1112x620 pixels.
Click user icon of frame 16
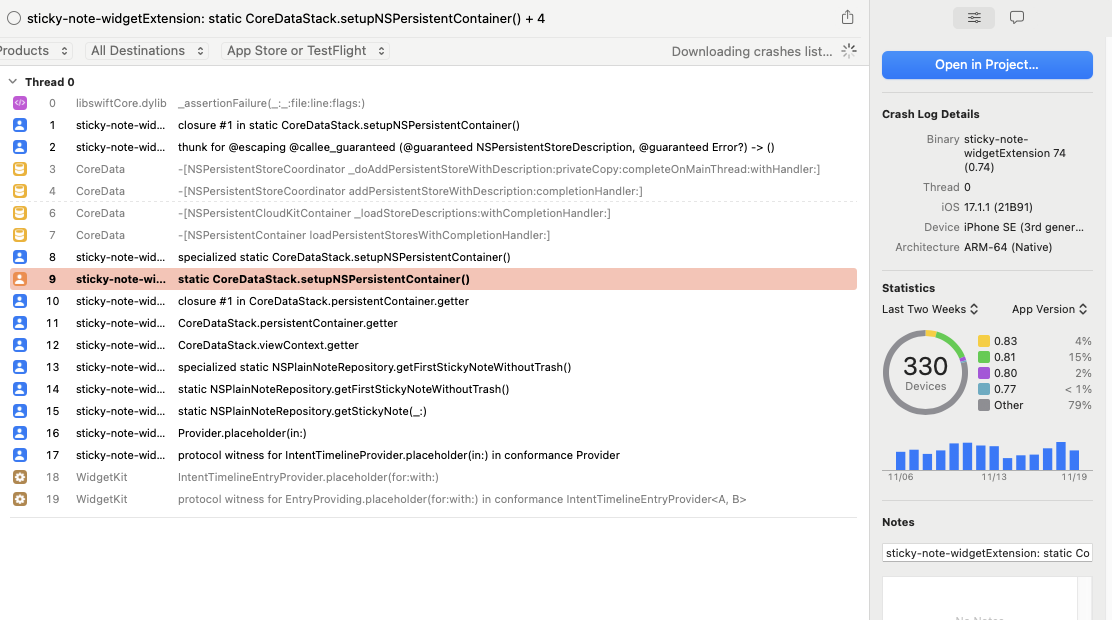pyautogui.click(x=20, y=433)
